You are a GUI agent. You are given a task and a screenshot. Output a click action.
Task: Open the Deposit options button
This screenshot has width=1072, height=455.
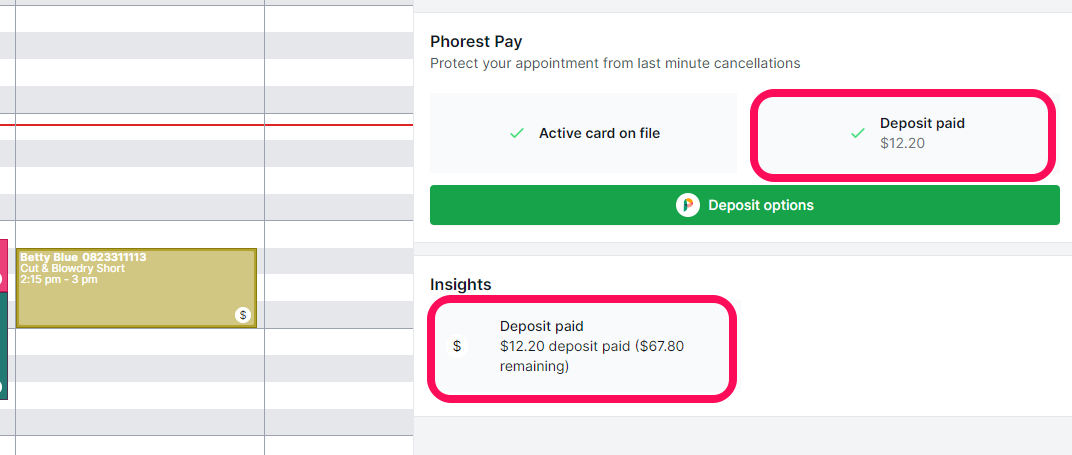tap(745, 205)
